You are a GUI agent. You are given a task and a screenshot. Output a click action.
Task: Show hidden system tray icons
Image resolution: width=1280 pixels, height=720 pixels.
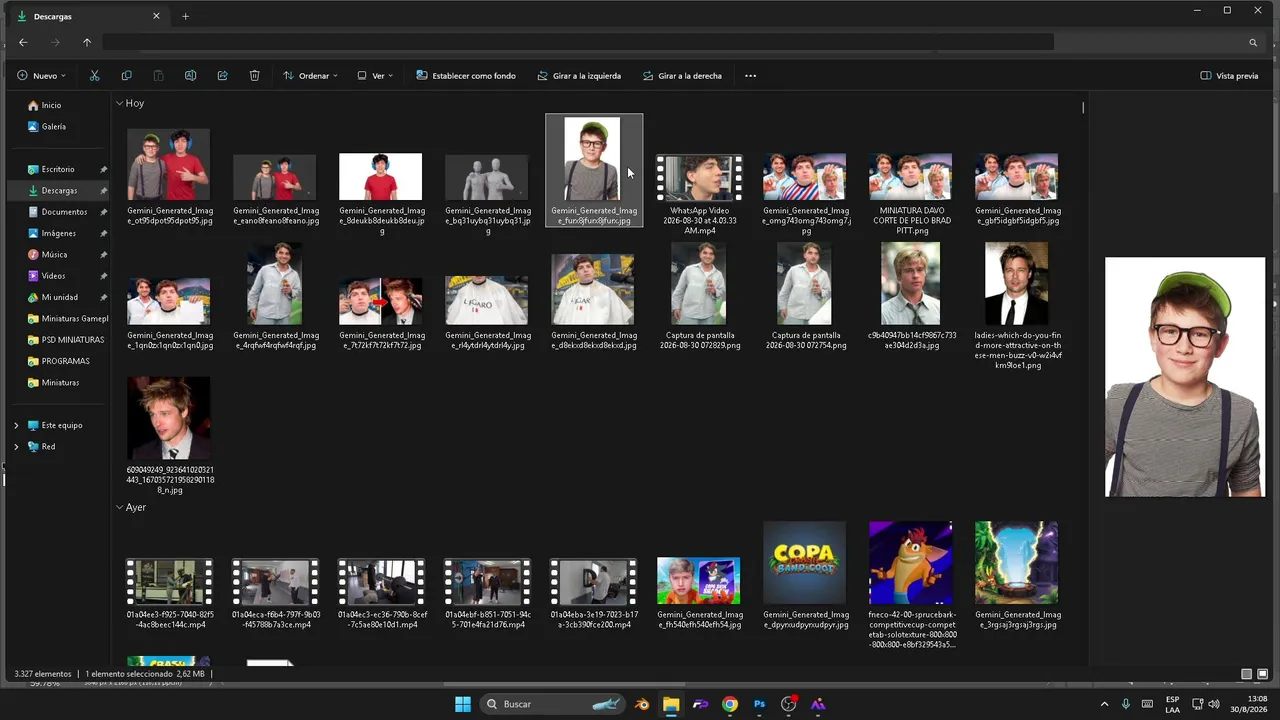(x=1104, y=704)
